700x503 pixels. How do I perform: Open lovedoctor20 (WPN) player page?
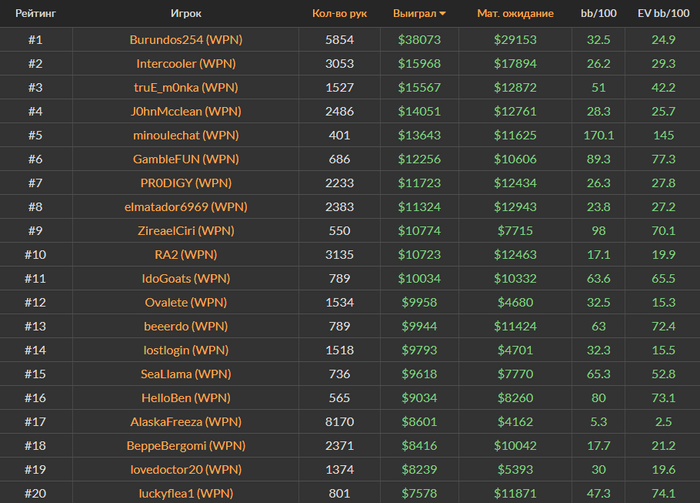point(186,469)
